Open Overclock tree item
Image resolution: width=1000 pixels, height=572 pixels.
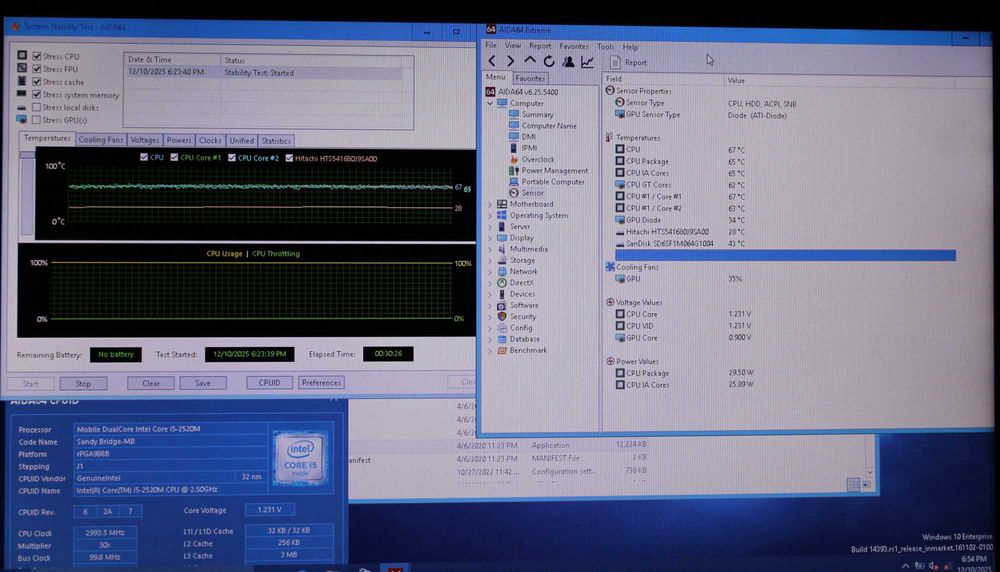tap(538, 159)
